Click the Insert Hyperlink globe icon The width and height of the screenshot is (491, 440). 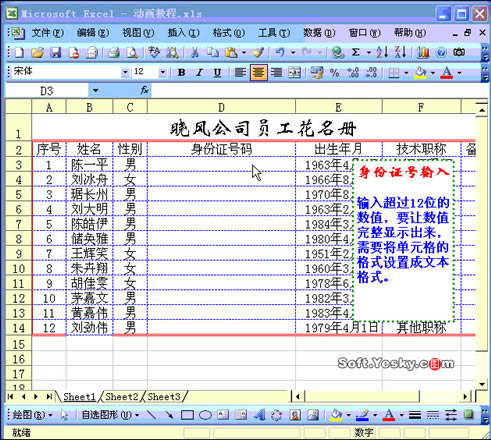pyautogui.click(x=338, y=52)
